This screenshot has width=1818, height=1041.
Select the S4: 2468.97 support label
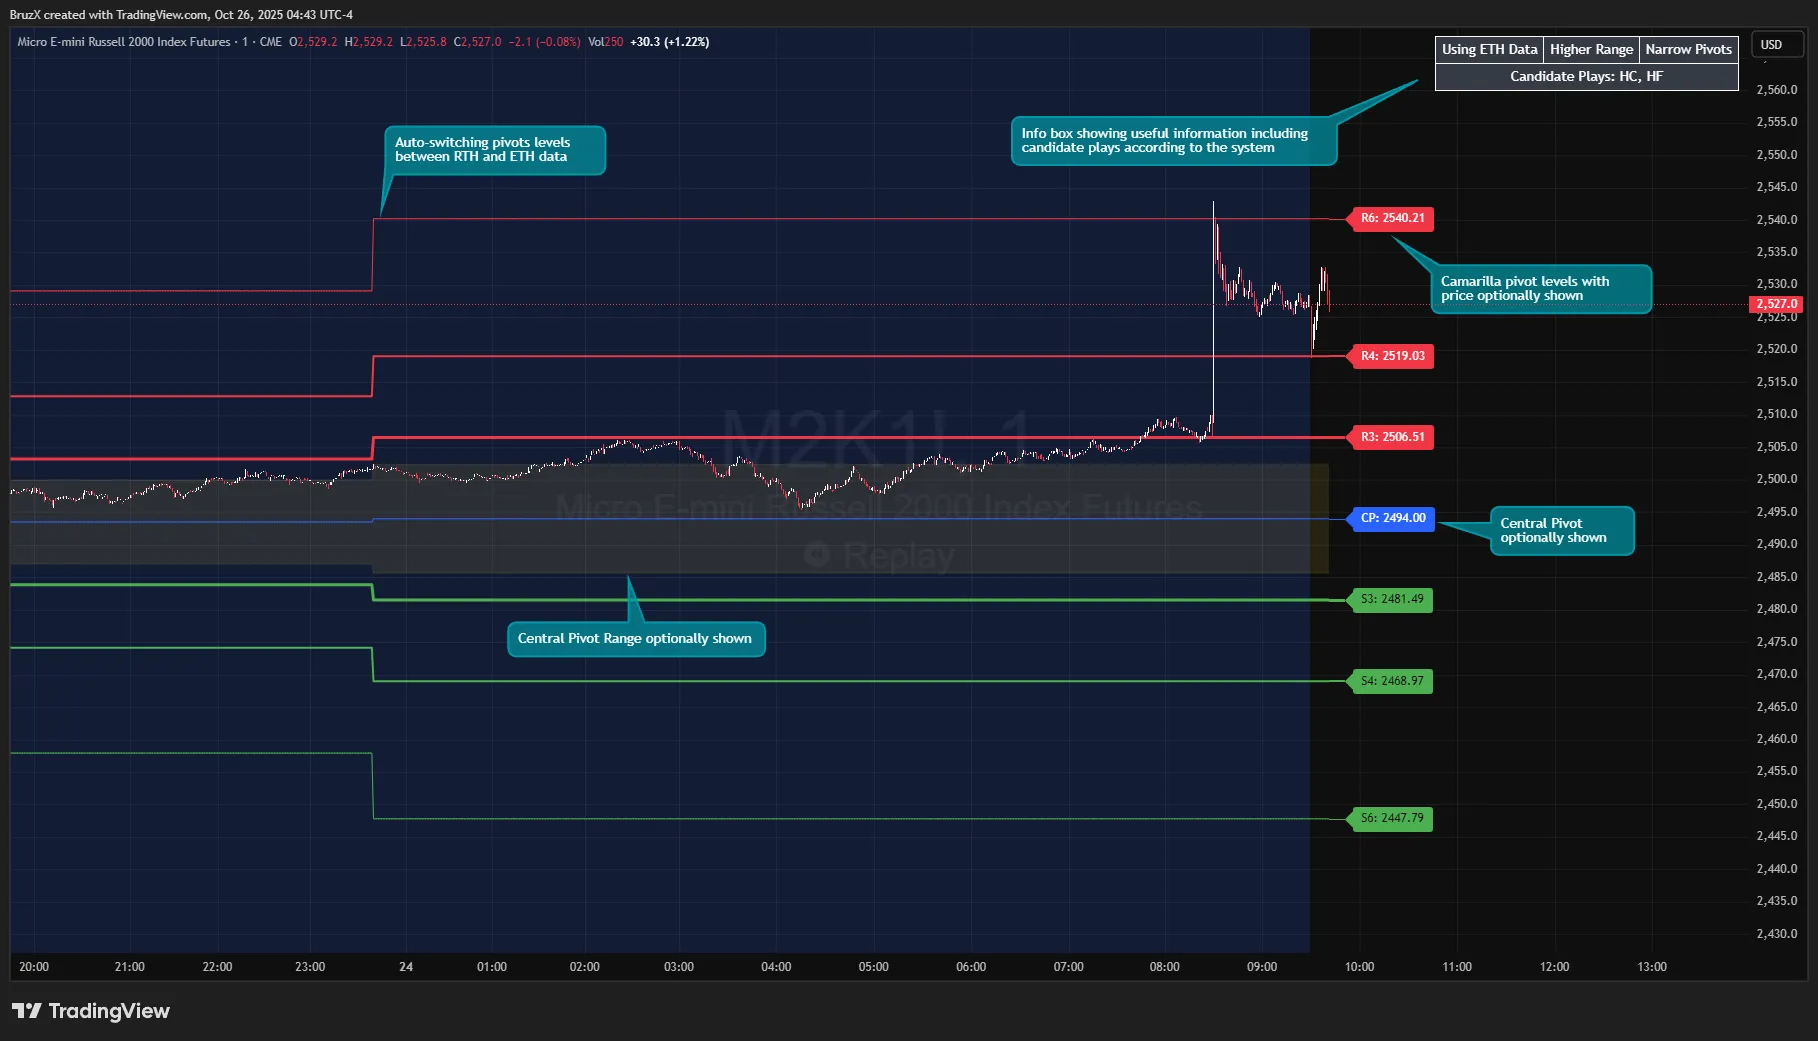coord(1392,681)
